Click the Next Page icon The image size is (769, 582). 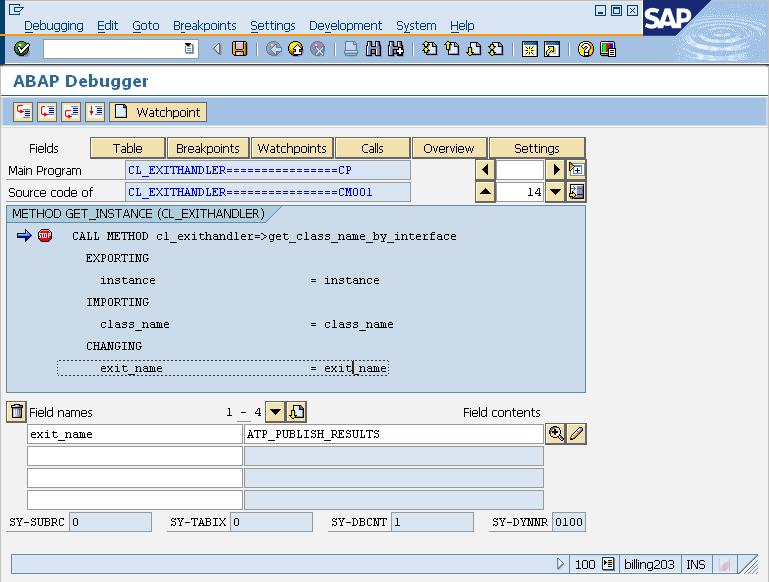[474, 49]
